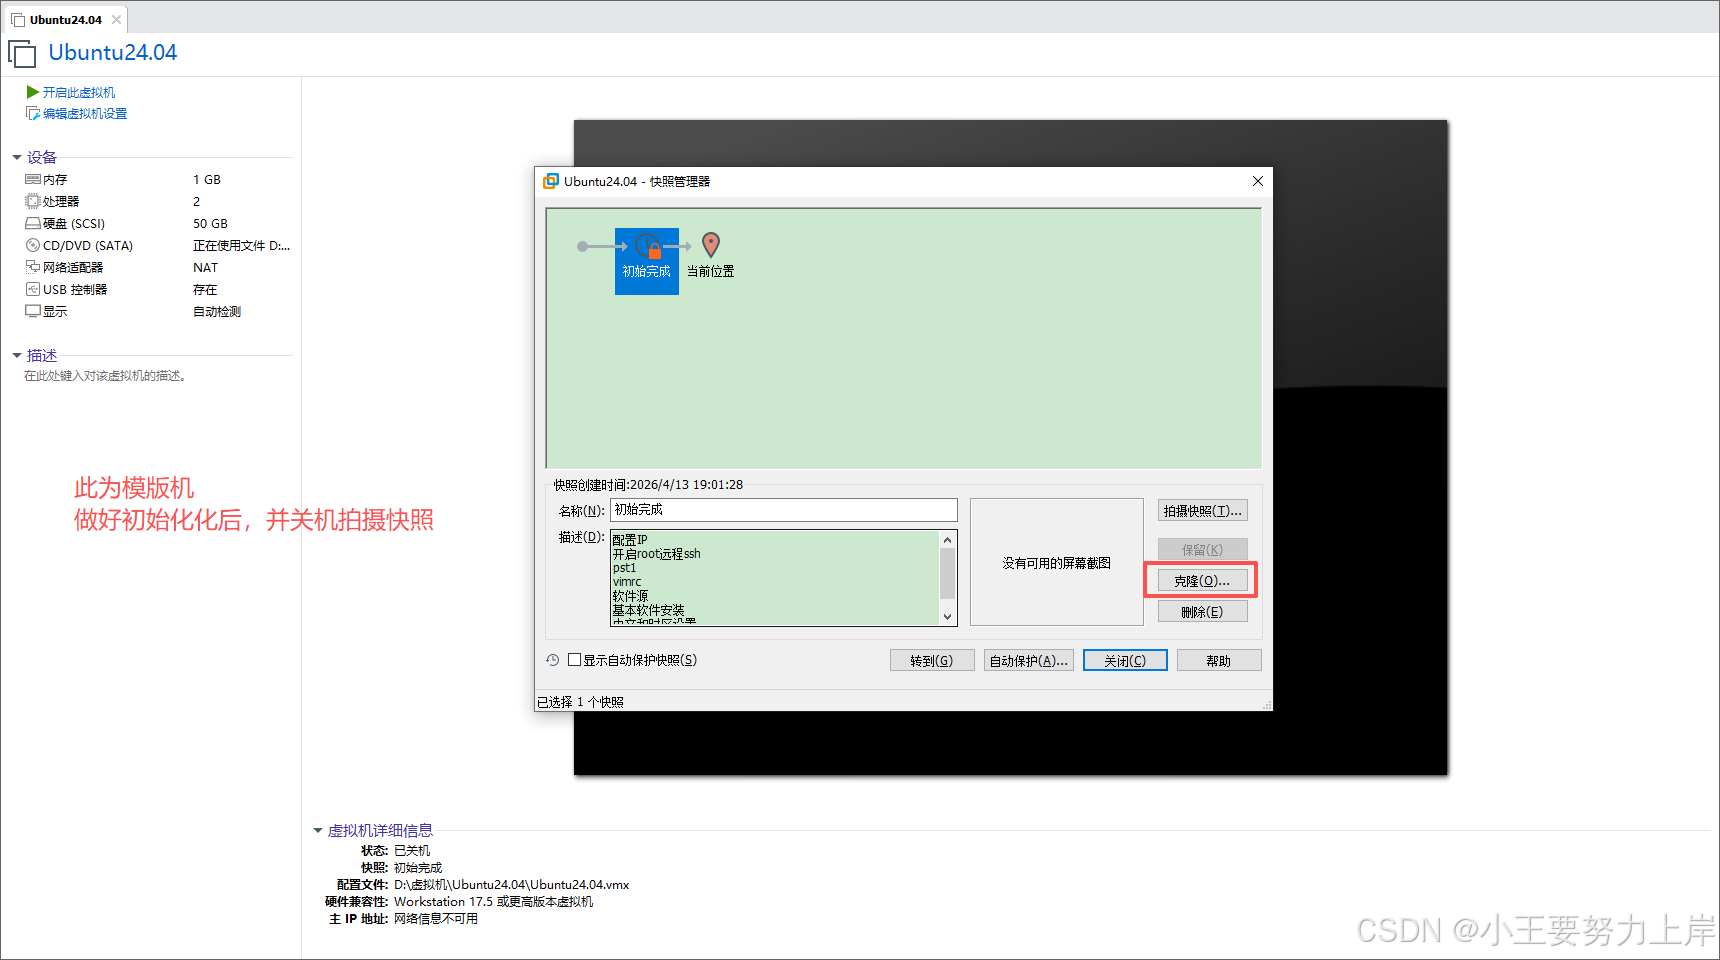1720x960 pixels.
Task: Click the configuration file path Ubuntu24.04.vmx
Action: point(511,885)
